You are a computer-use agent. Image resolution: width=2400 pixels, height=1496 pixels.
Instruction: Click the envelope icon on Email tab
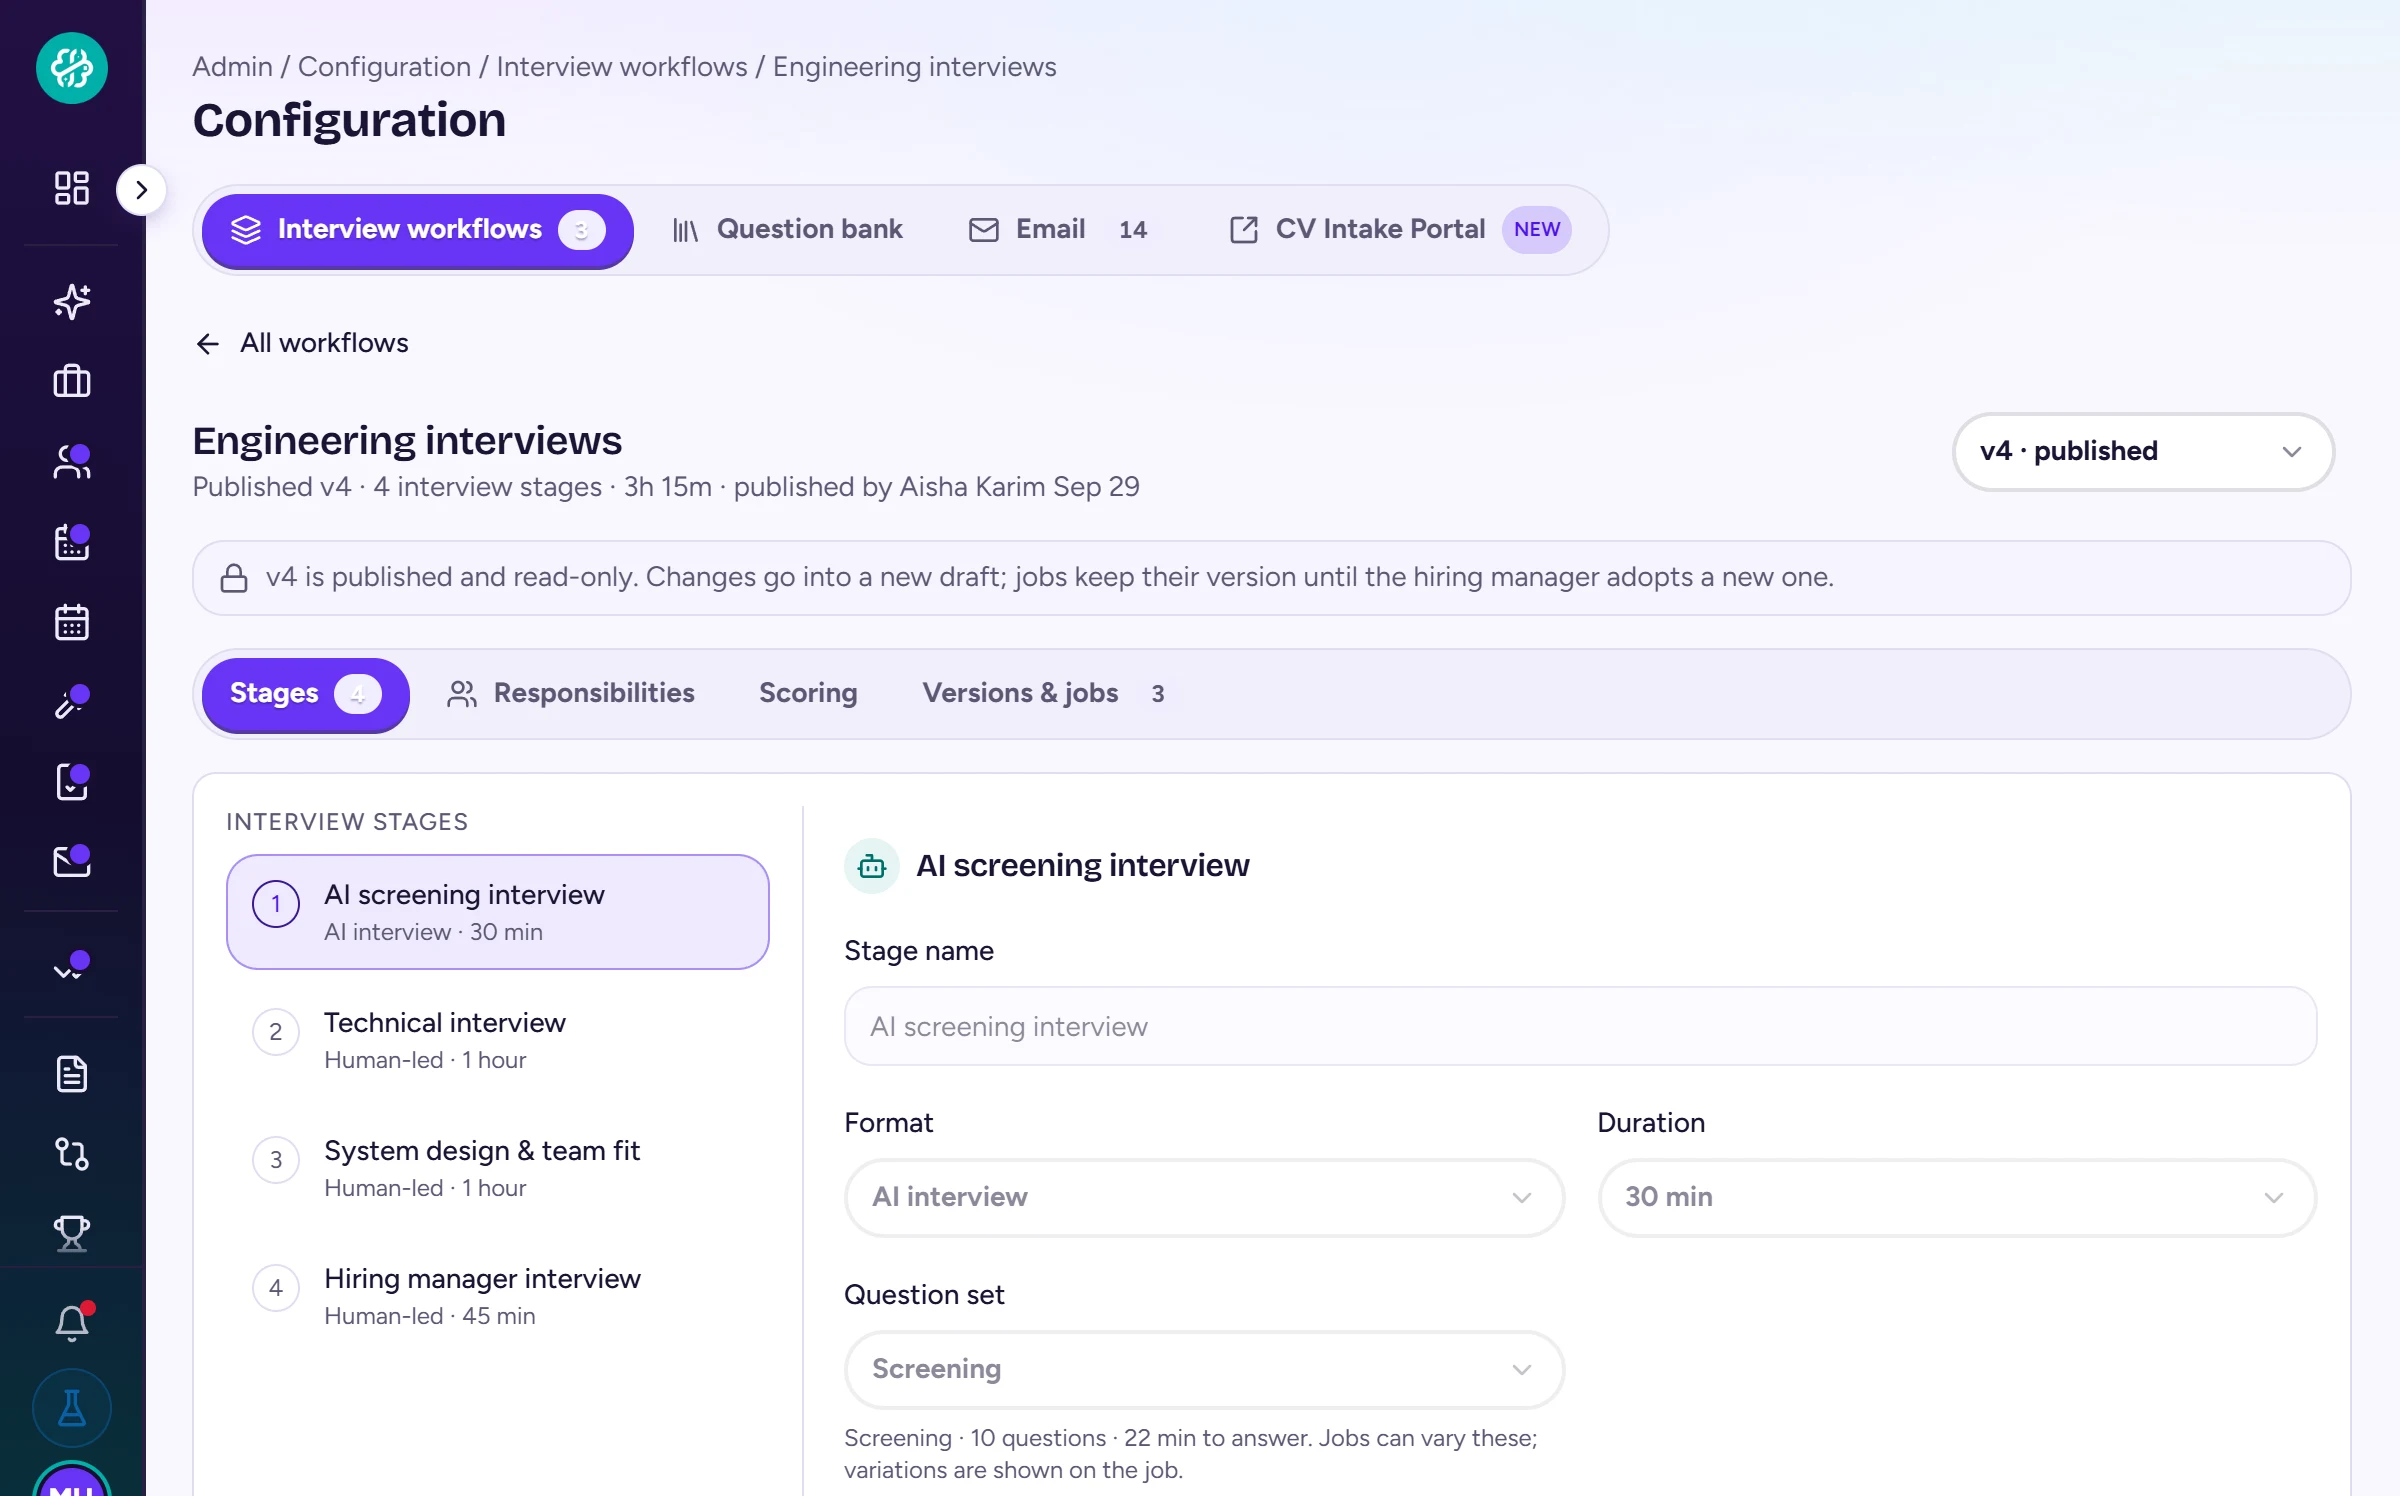(x=984, y=230)
